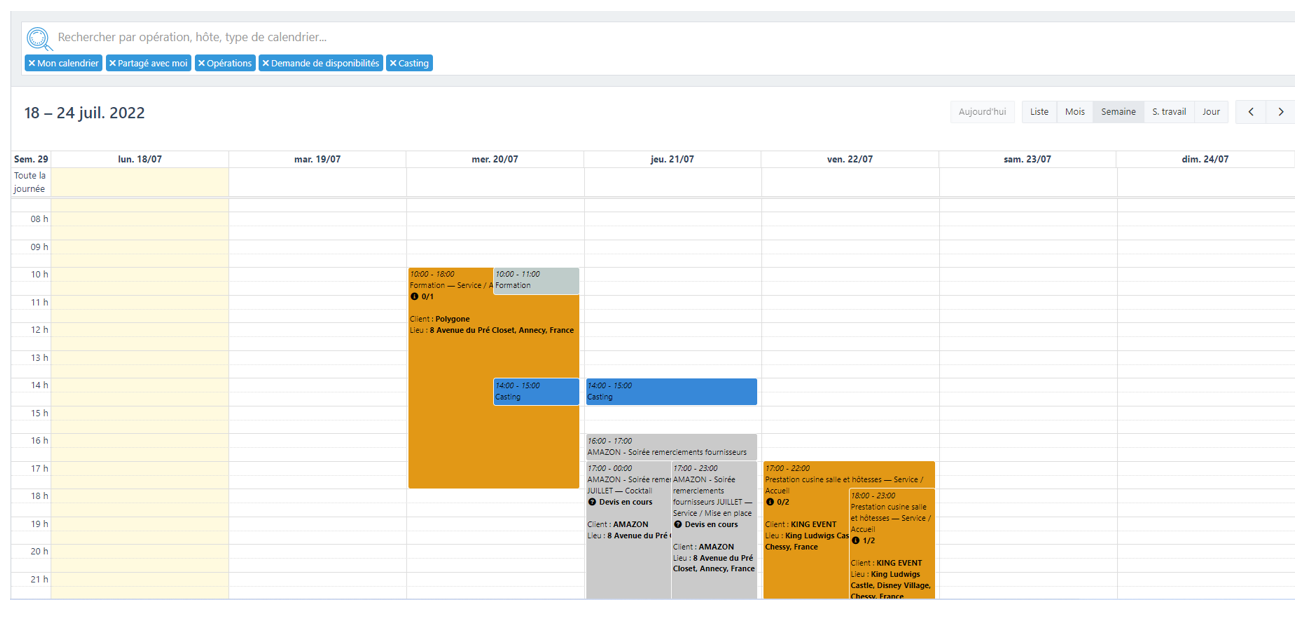Open the 16:00 AMAZON Soirée event
The height and width of the screenshot is (620, 1313).
click(671, 447)
